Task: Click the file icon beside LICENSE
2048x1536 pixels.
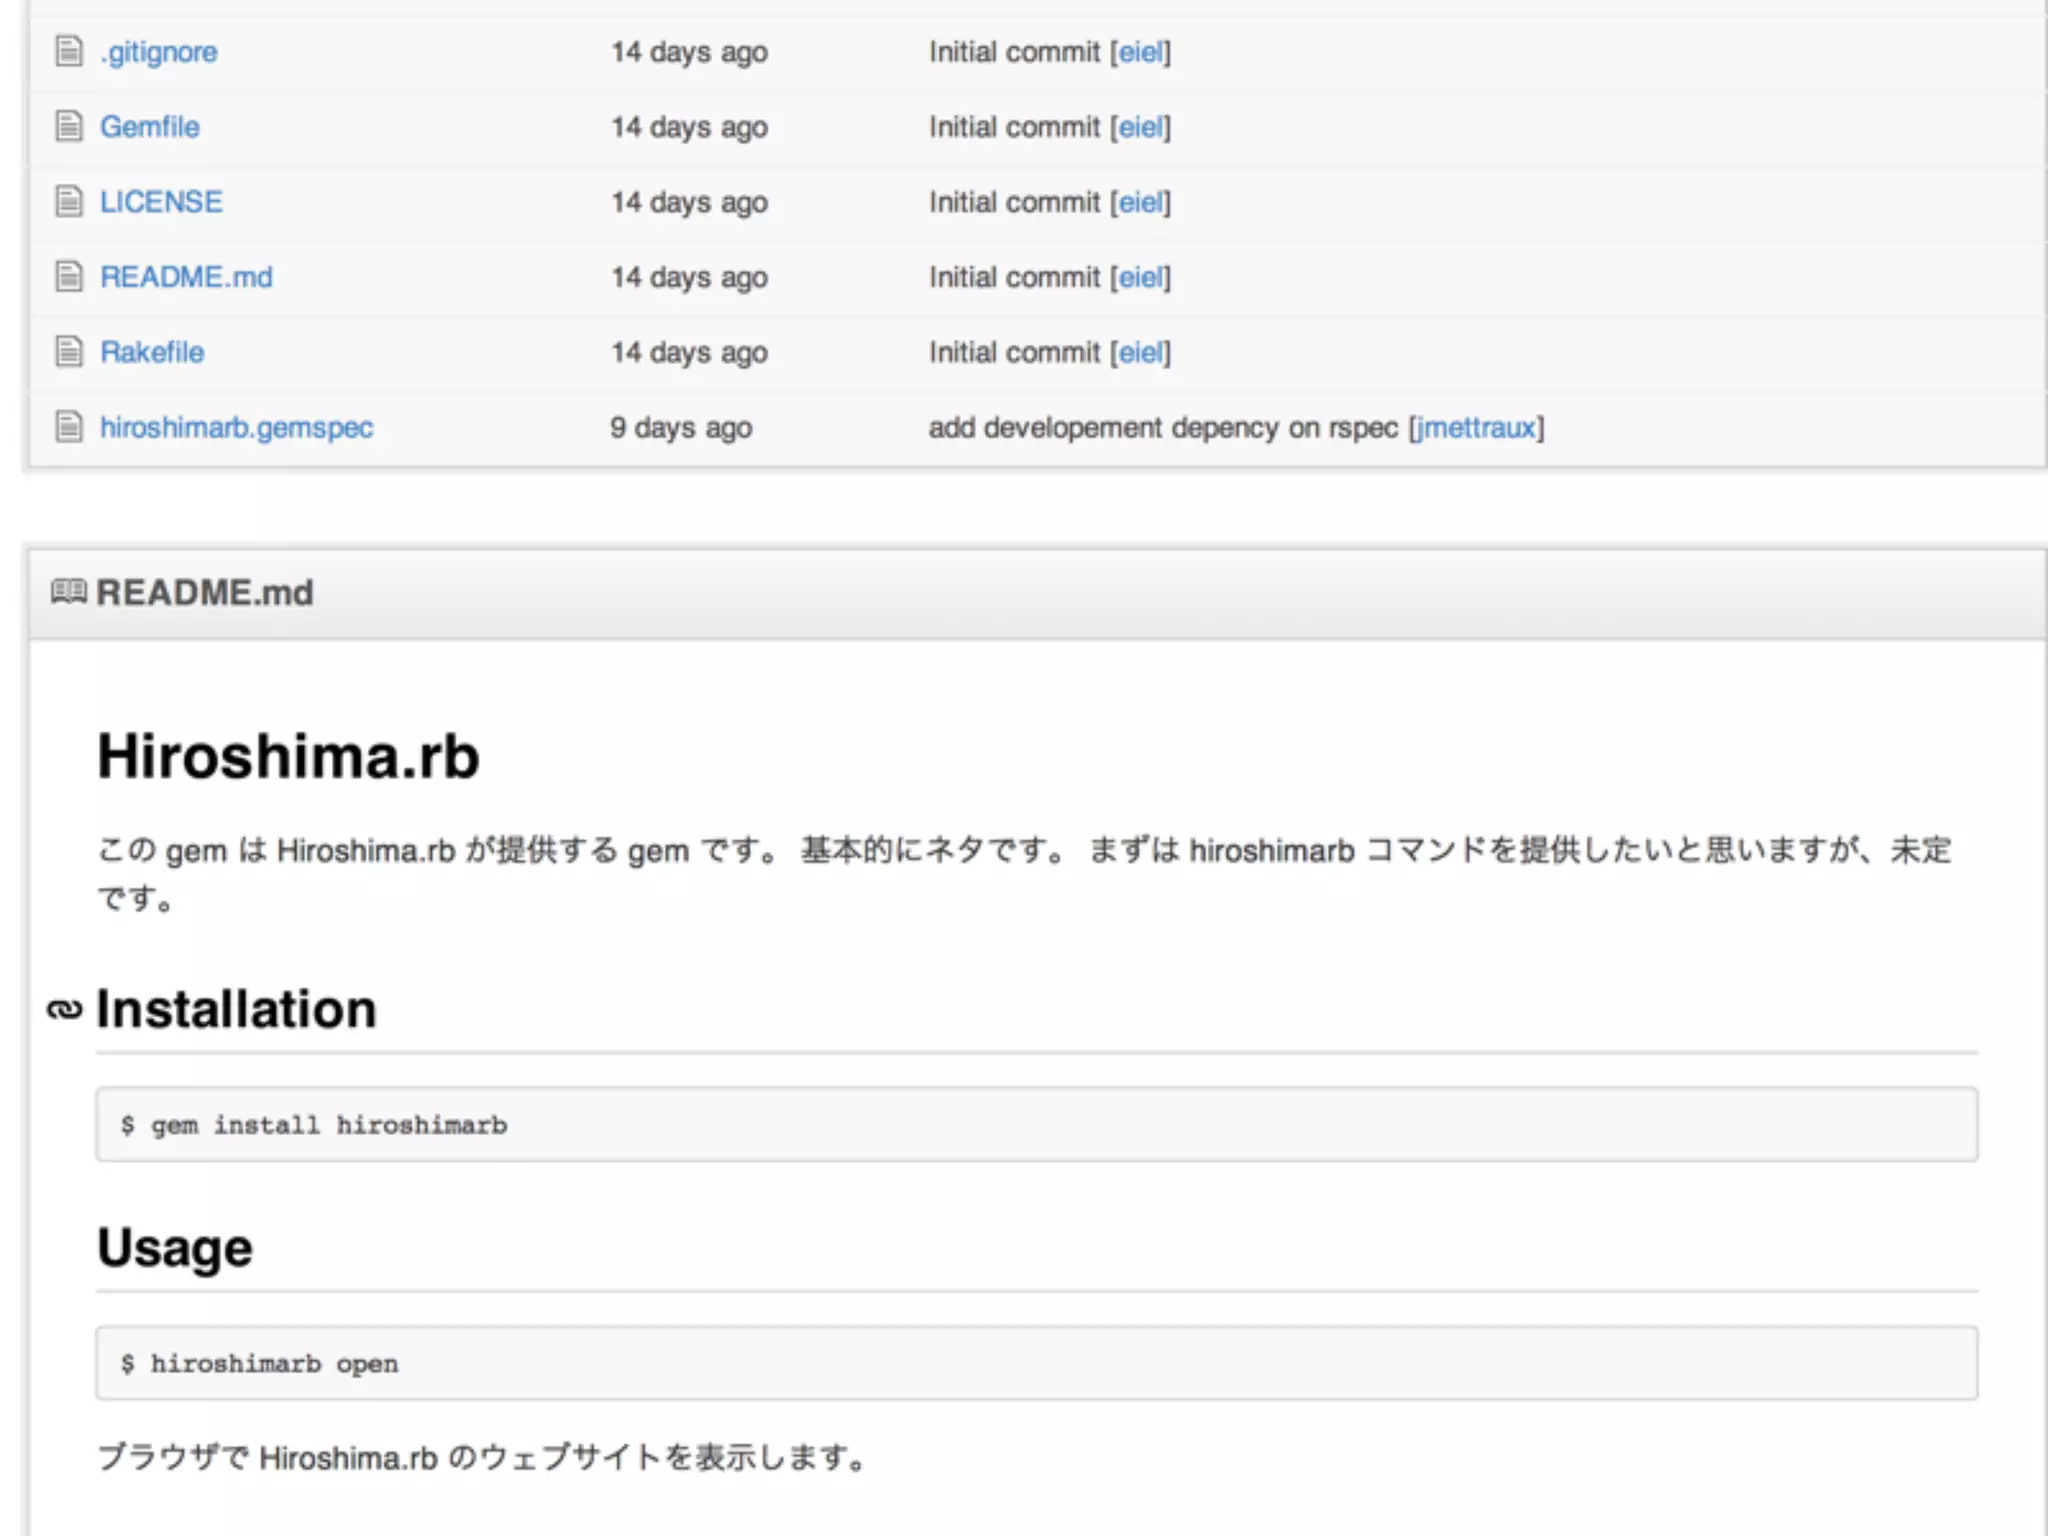Action: tap(68, 201)
